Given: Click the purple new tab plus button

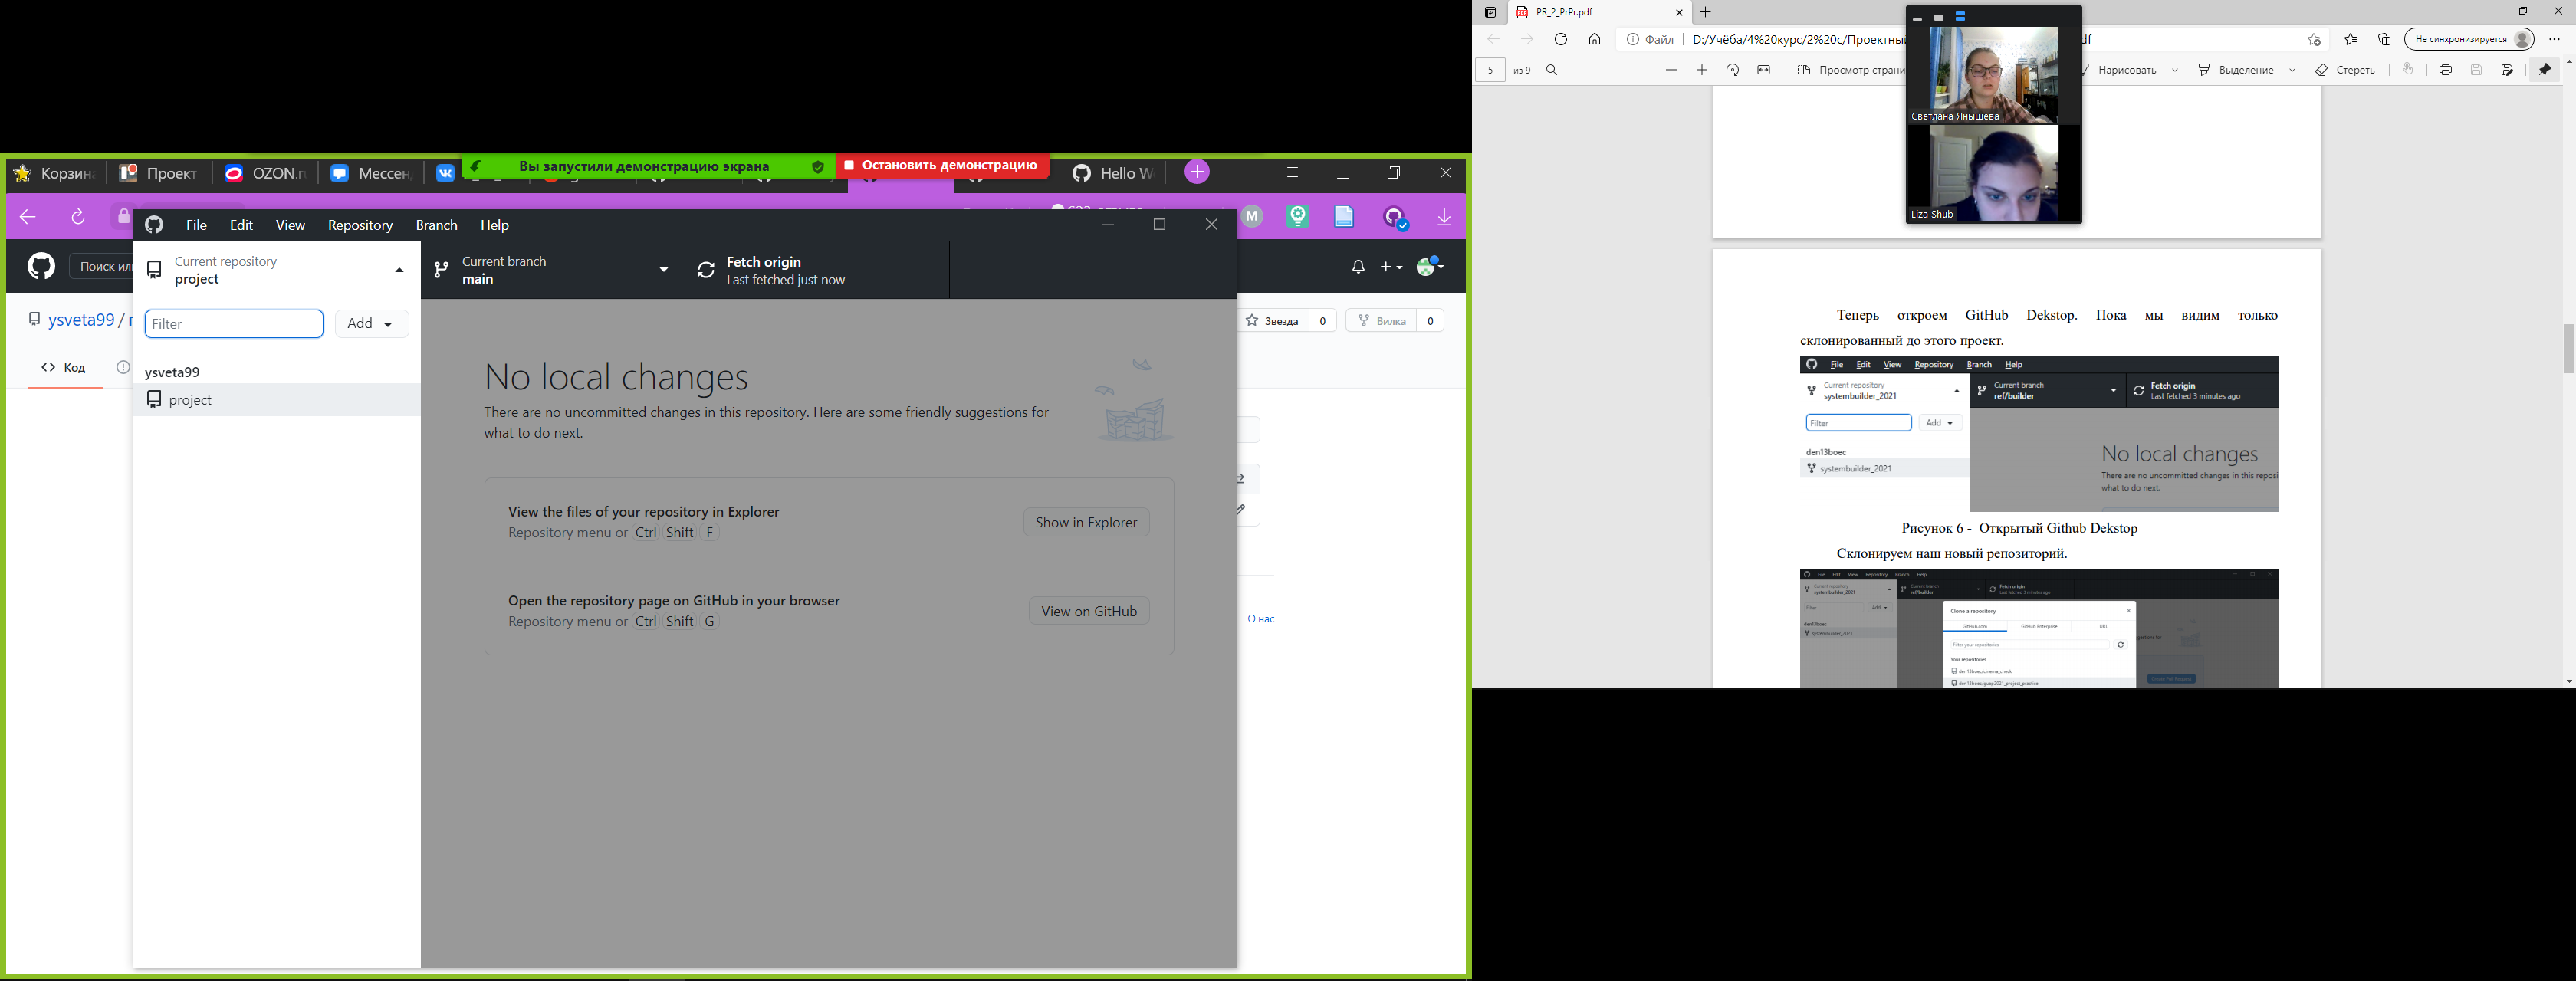Looking at the screenshot, I should [x=1197, y=172].
